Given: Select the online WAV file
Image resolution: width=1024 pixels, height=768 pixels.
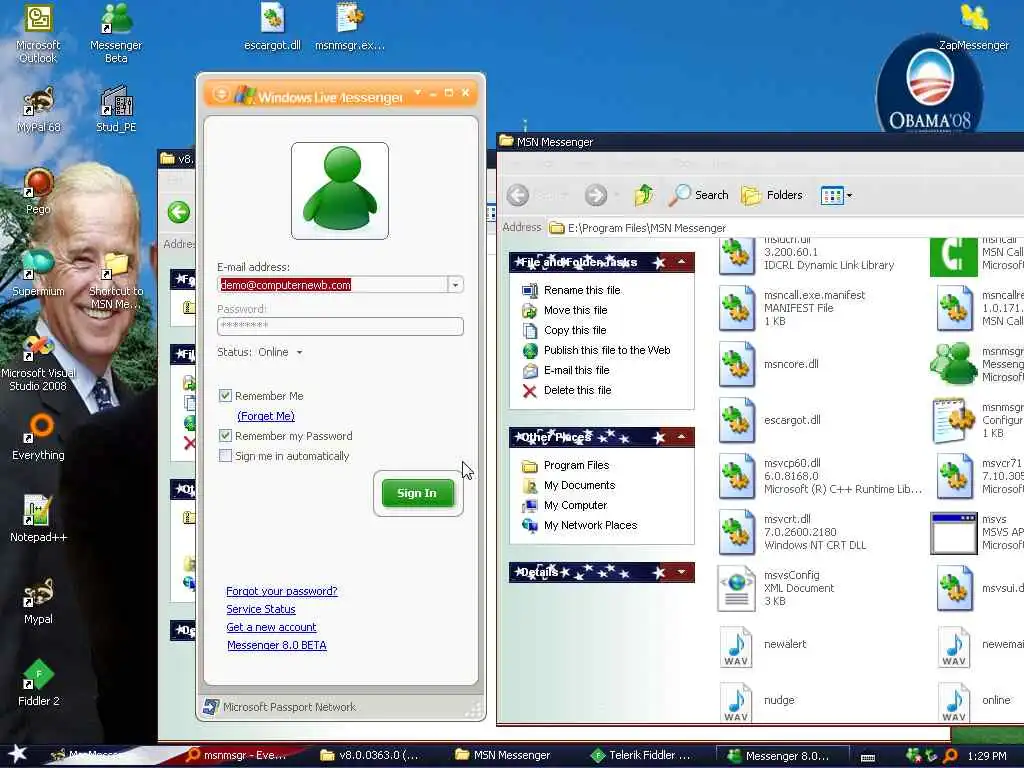Looking at the screenshot, I should (x=974, y=701).
